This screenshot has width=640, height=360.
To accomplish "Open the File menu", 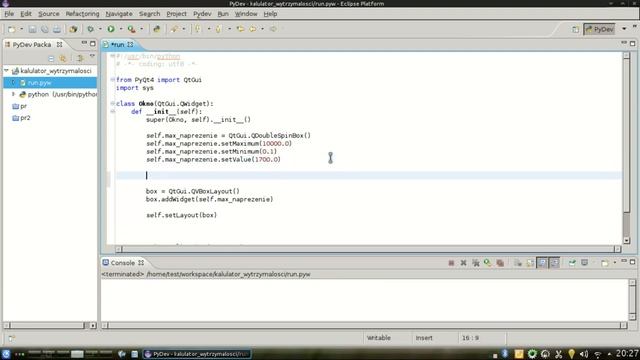I will [9, 14].
